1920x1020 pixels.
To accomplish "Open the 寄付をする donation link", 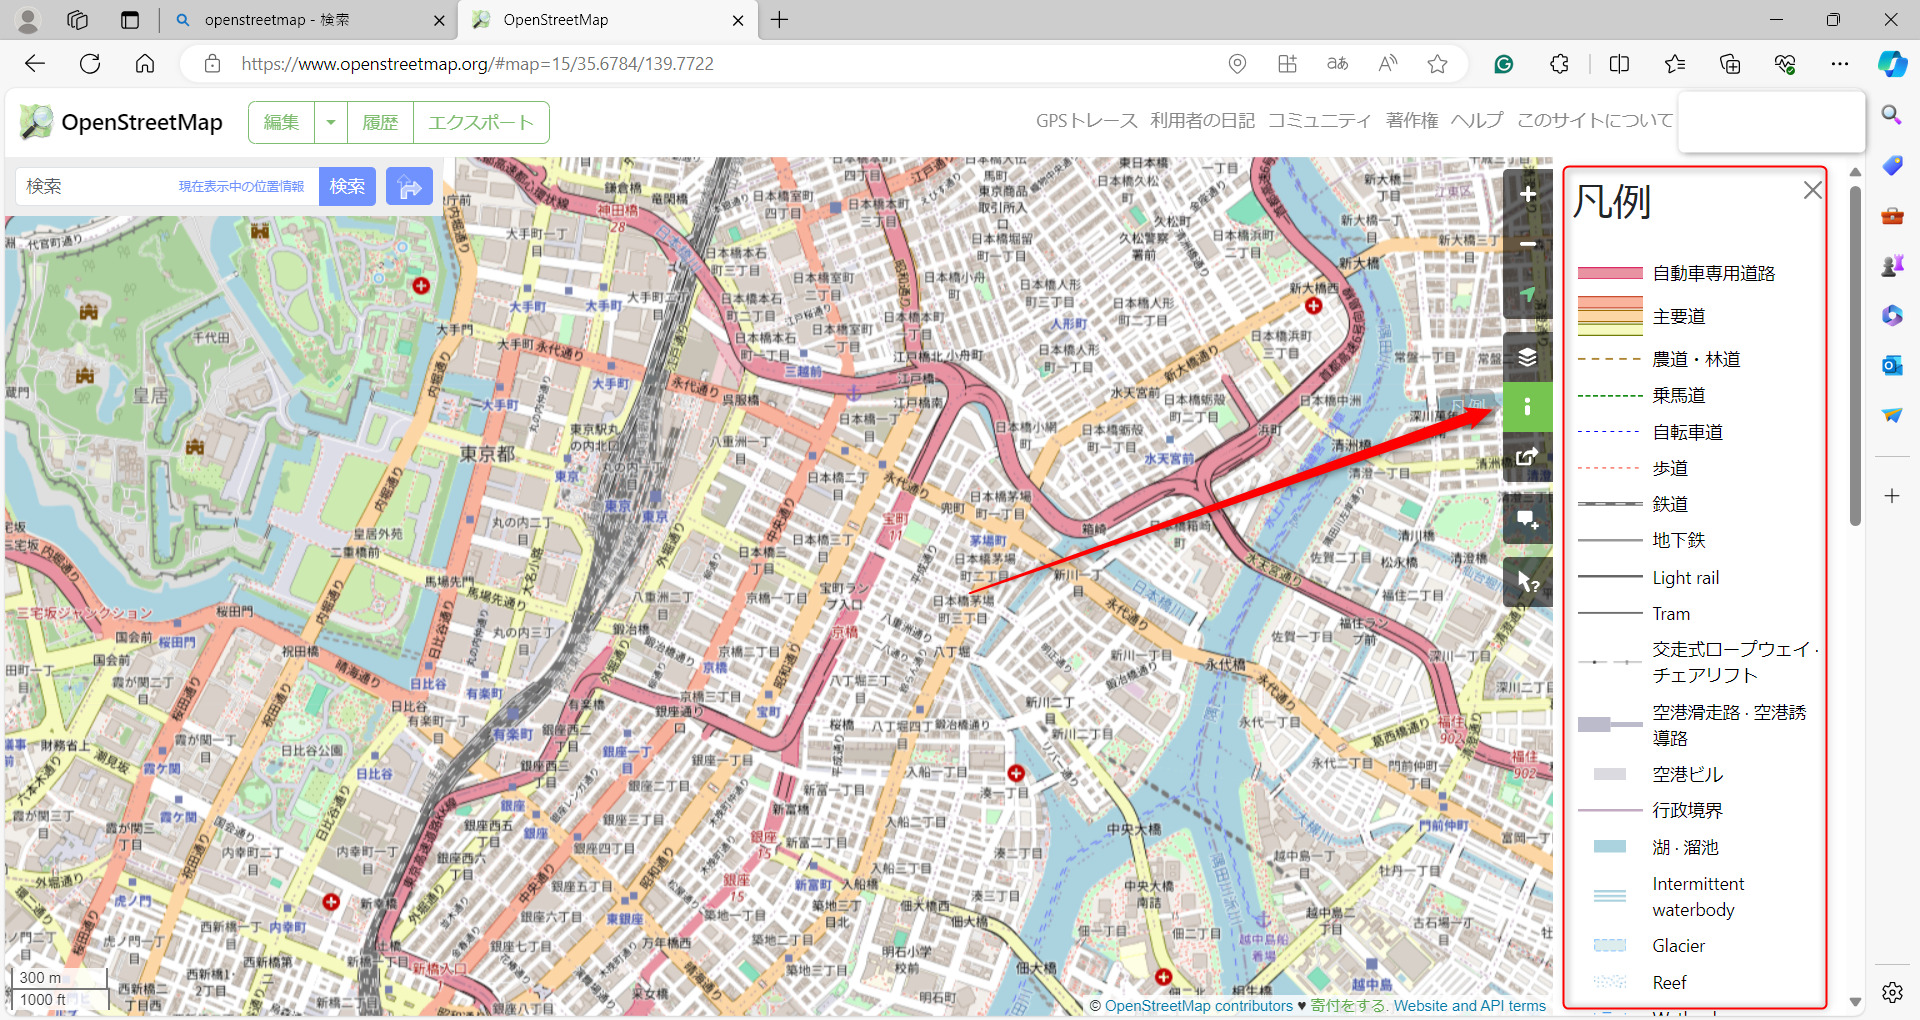I will pyautogui.click(x=1348, y=1006).
